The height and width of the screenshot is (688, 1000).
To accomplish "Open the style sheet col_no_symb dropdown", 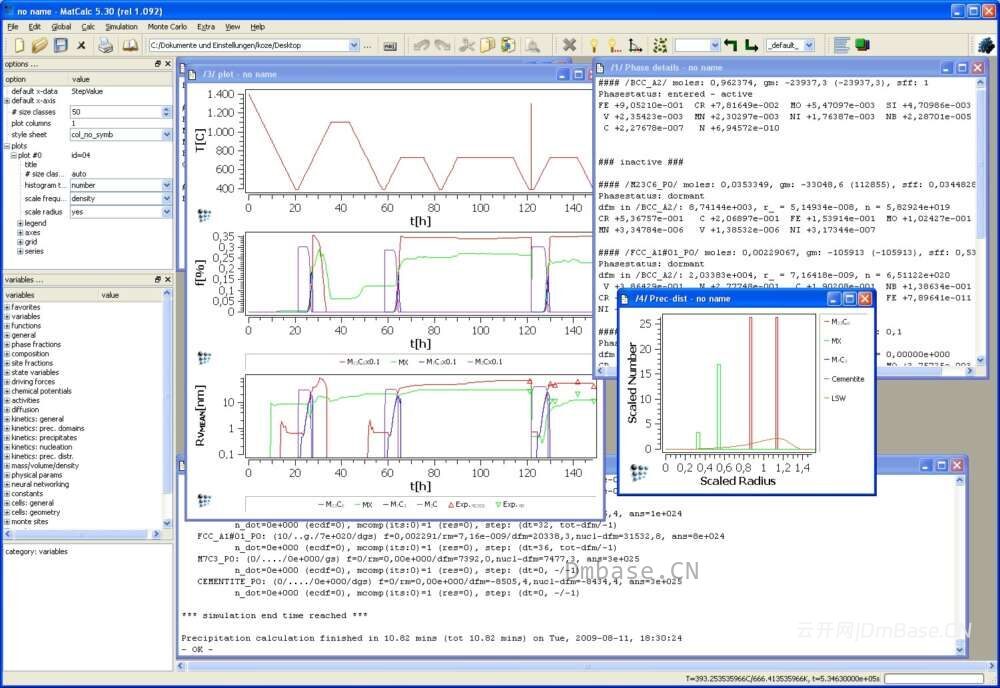I will tap(166, 135).
